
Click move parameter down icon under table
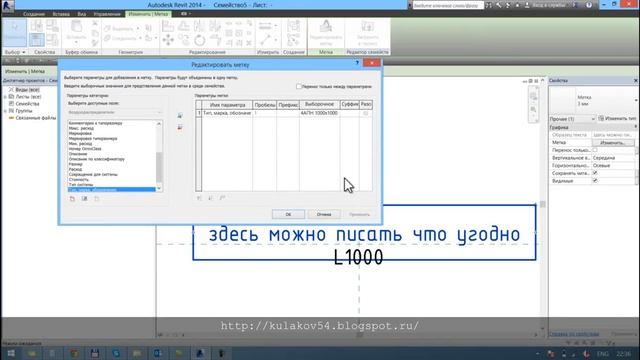pos(211,198)
